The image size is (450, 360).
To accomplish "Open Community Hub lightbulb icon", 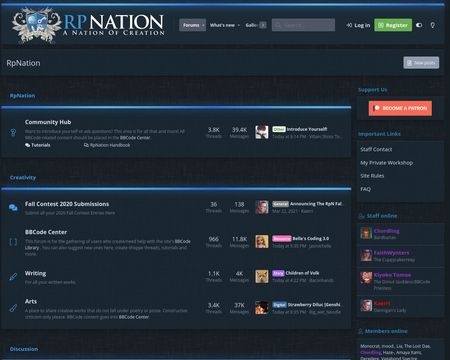I will pyautogui.click(x=13, y=133).
